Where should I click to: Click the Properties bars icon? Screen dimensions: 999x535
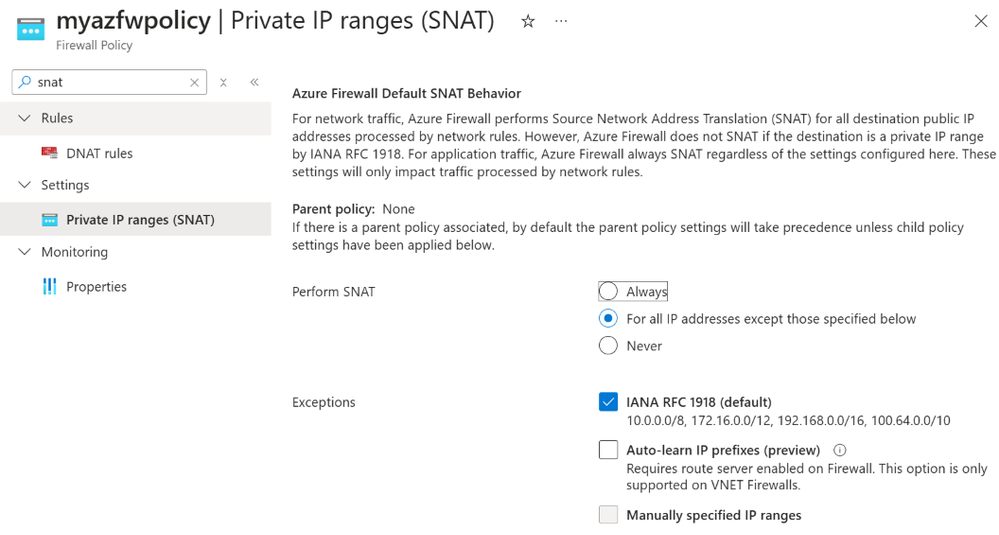(49, 287)
